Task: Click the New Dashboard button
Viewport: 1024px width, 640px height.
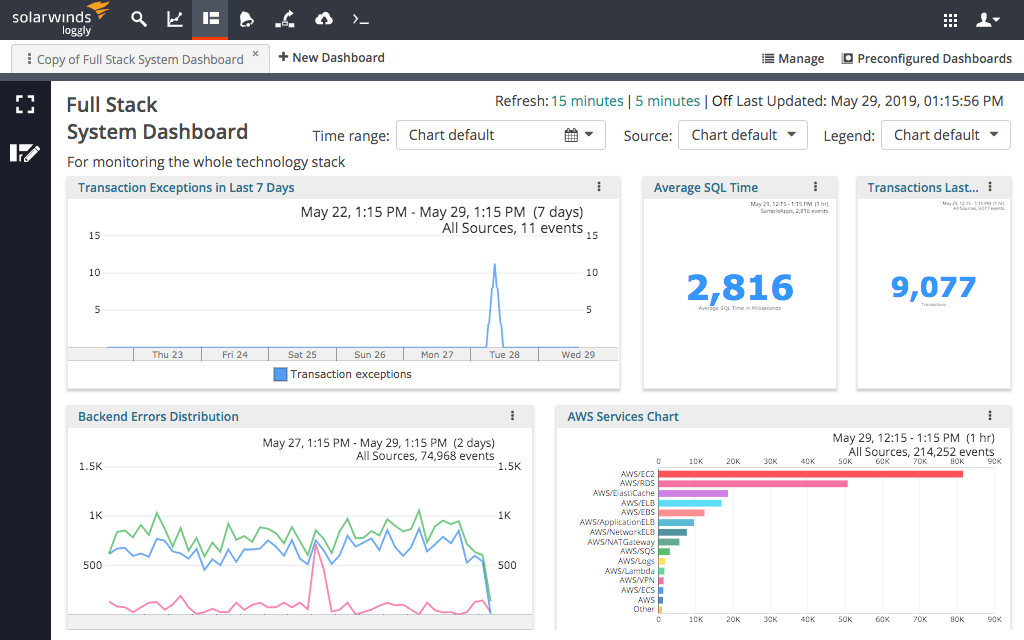Action: point(331,58)
